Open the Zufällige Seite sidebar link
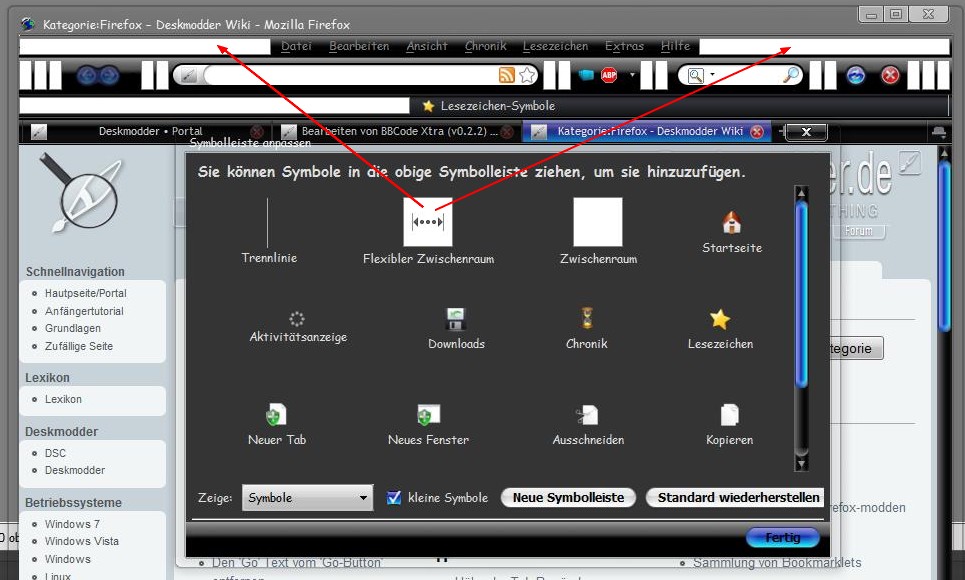Screen dimensions: 965x580 point(79,346)
